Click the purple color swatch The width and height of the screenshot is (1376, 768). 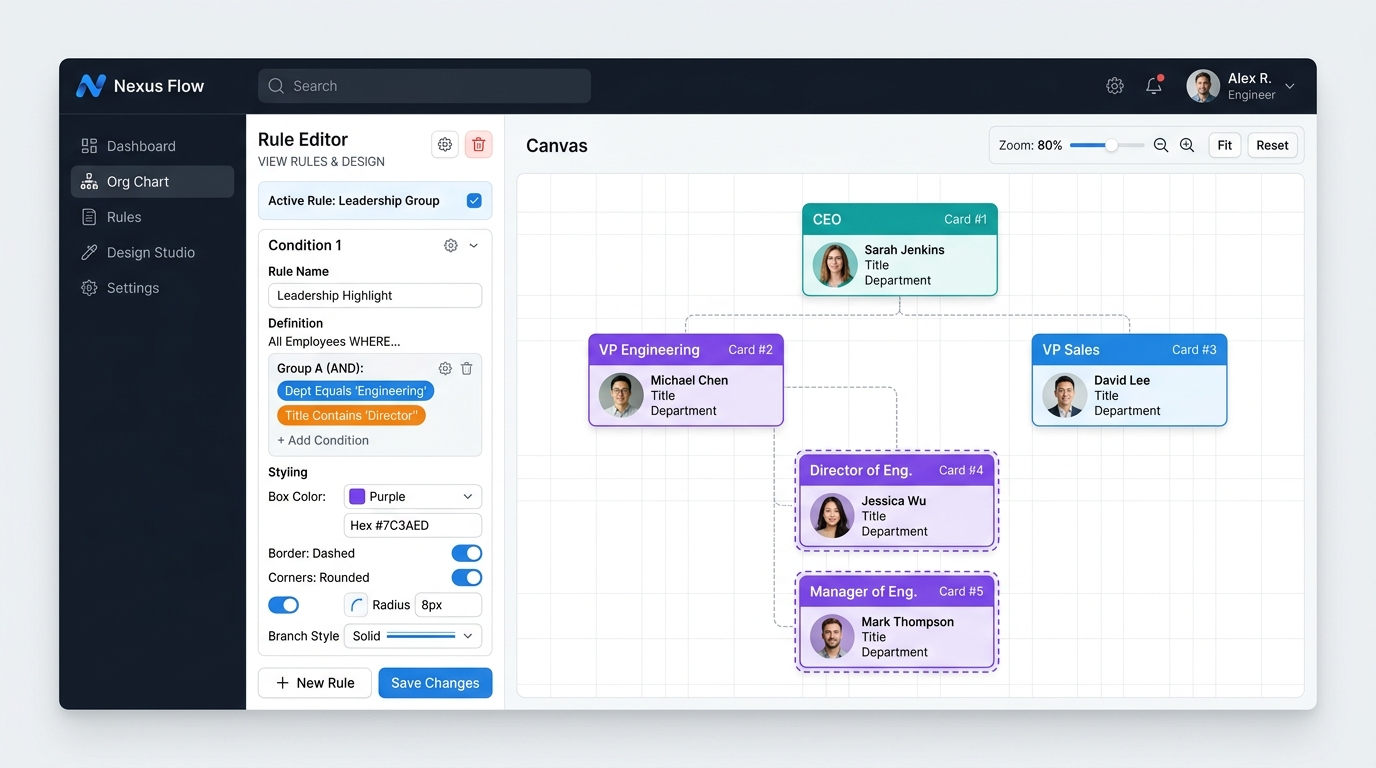click(x=357, y=497)
